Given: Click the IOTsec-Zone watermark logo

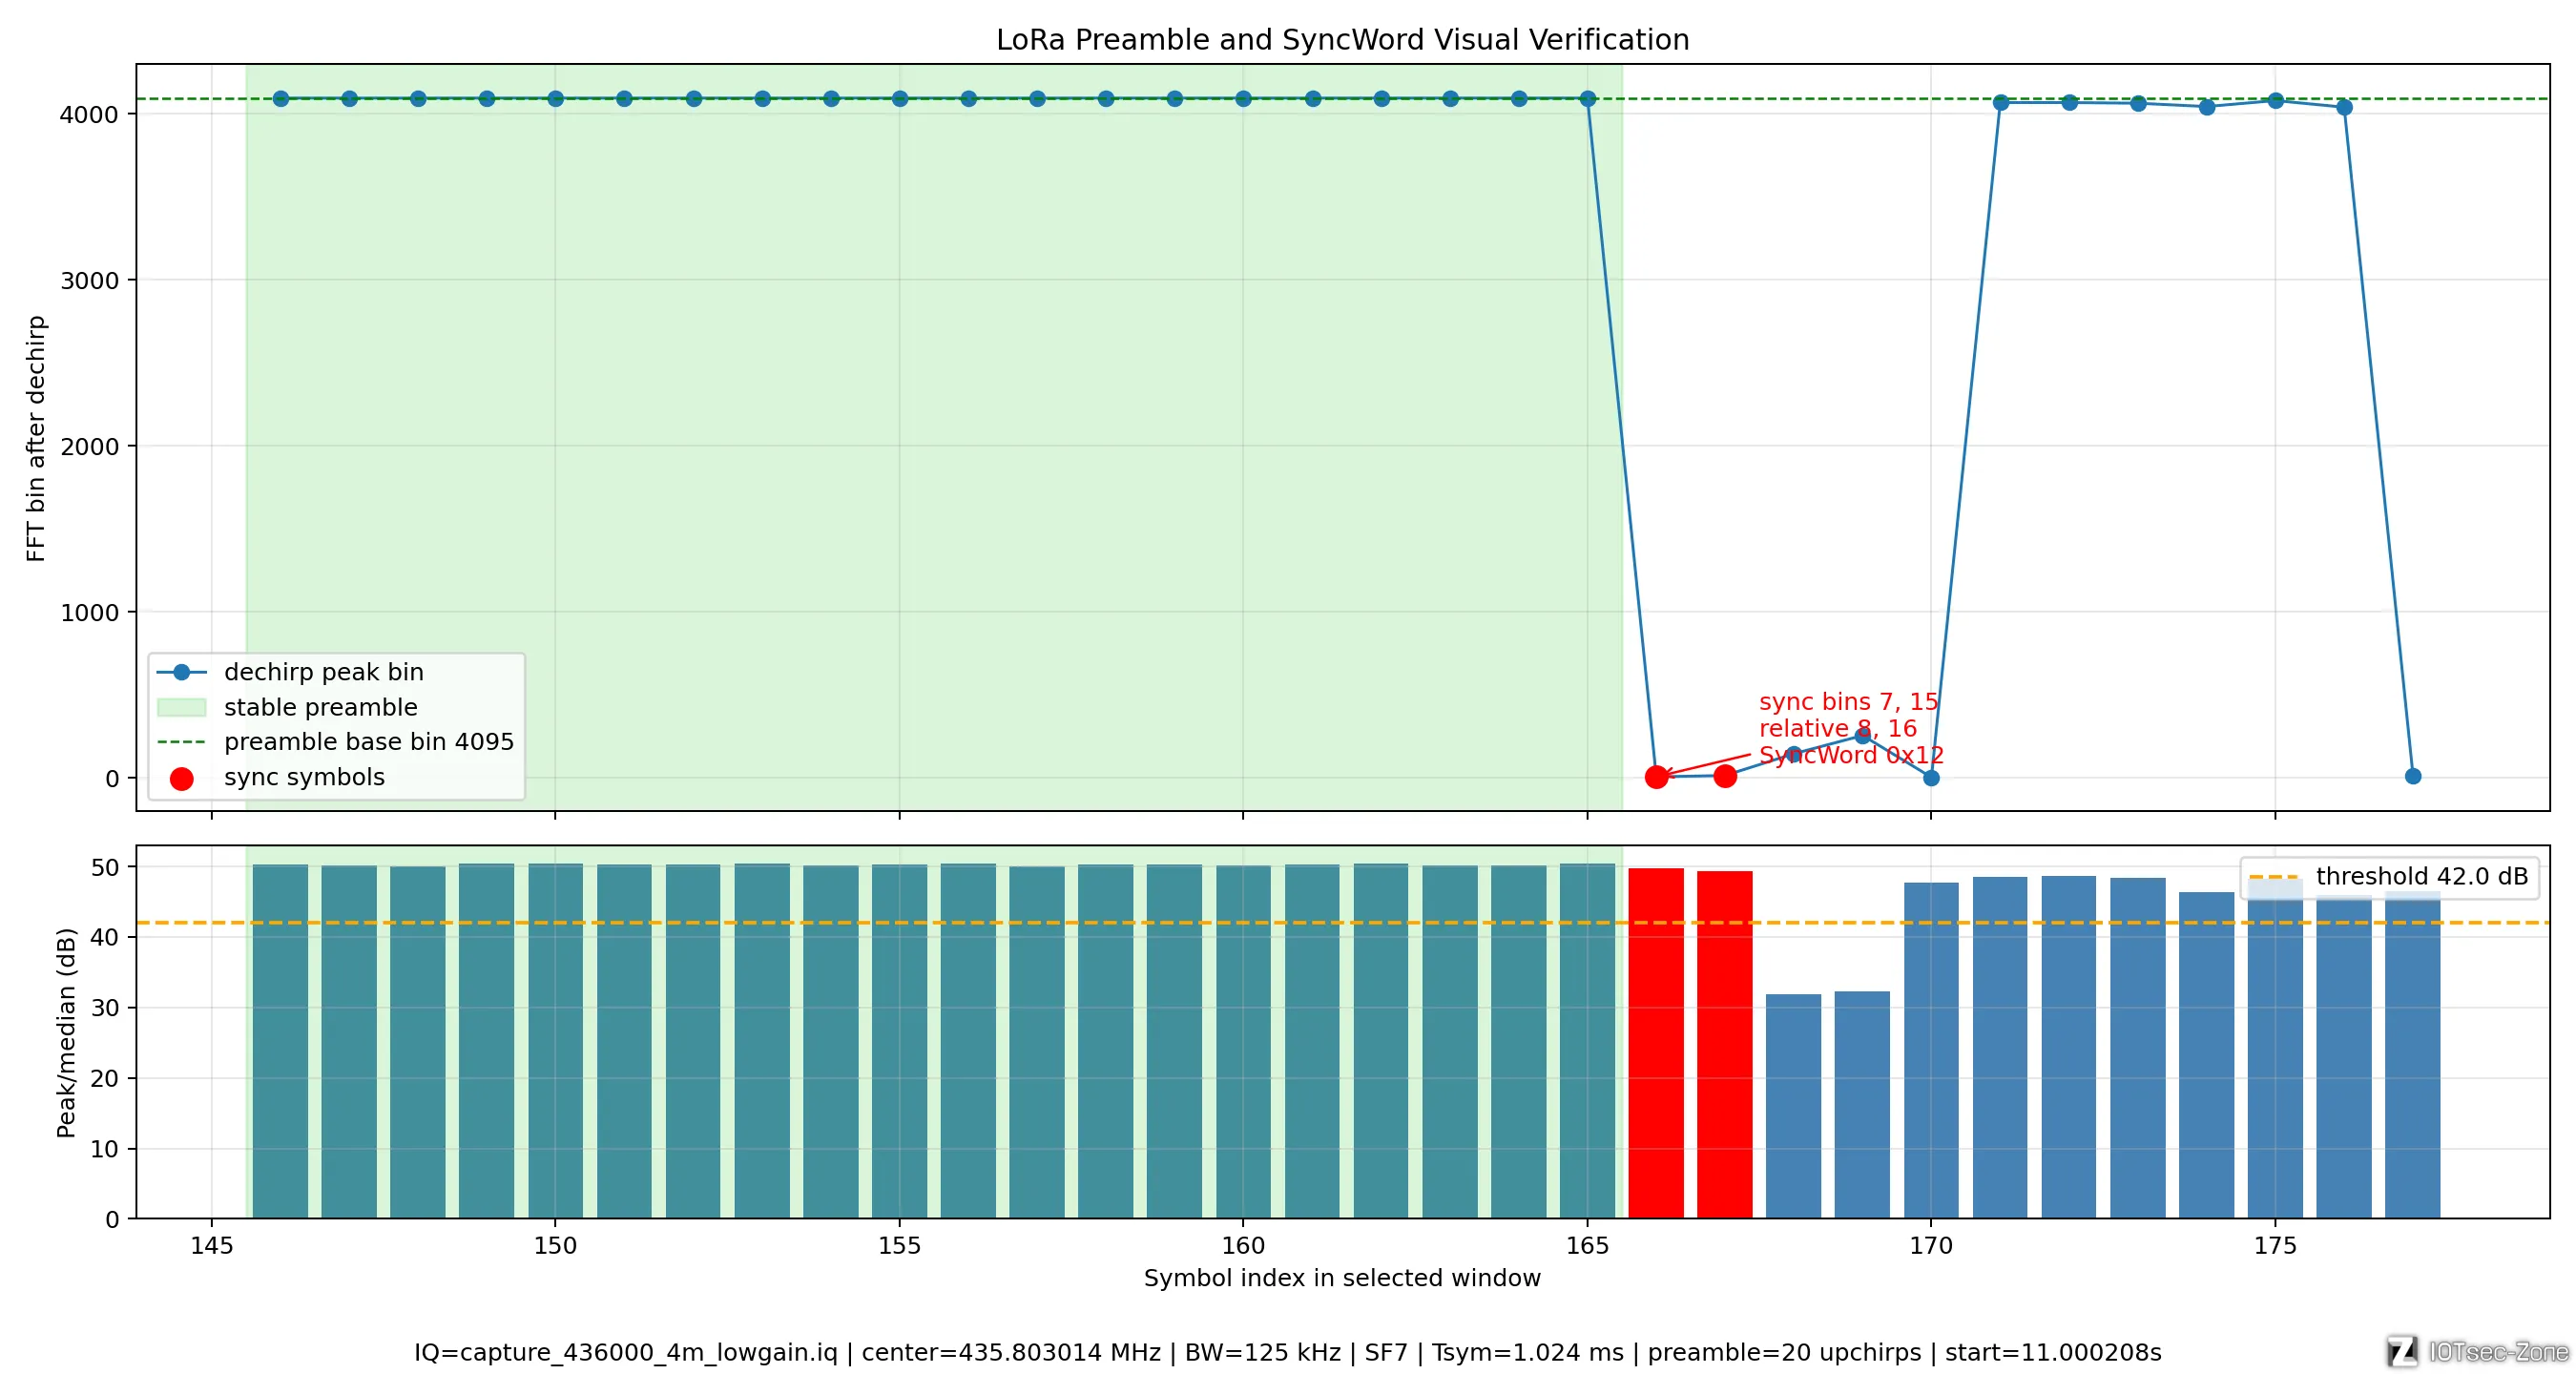Looking at the screenshot, I should point(2478,1352).
